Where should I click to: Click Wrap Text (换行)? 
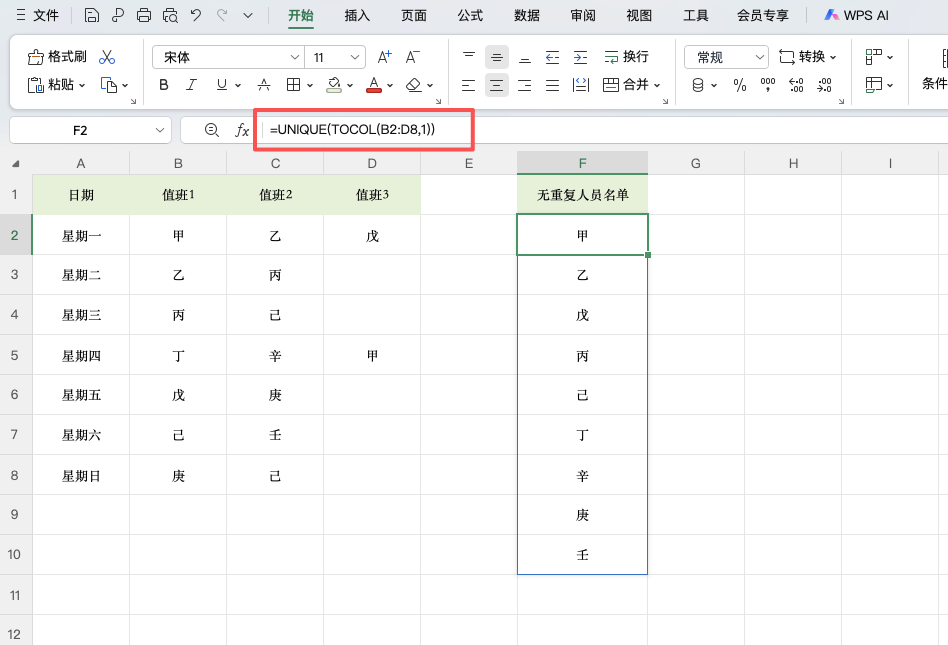click(x=626, y=57)
